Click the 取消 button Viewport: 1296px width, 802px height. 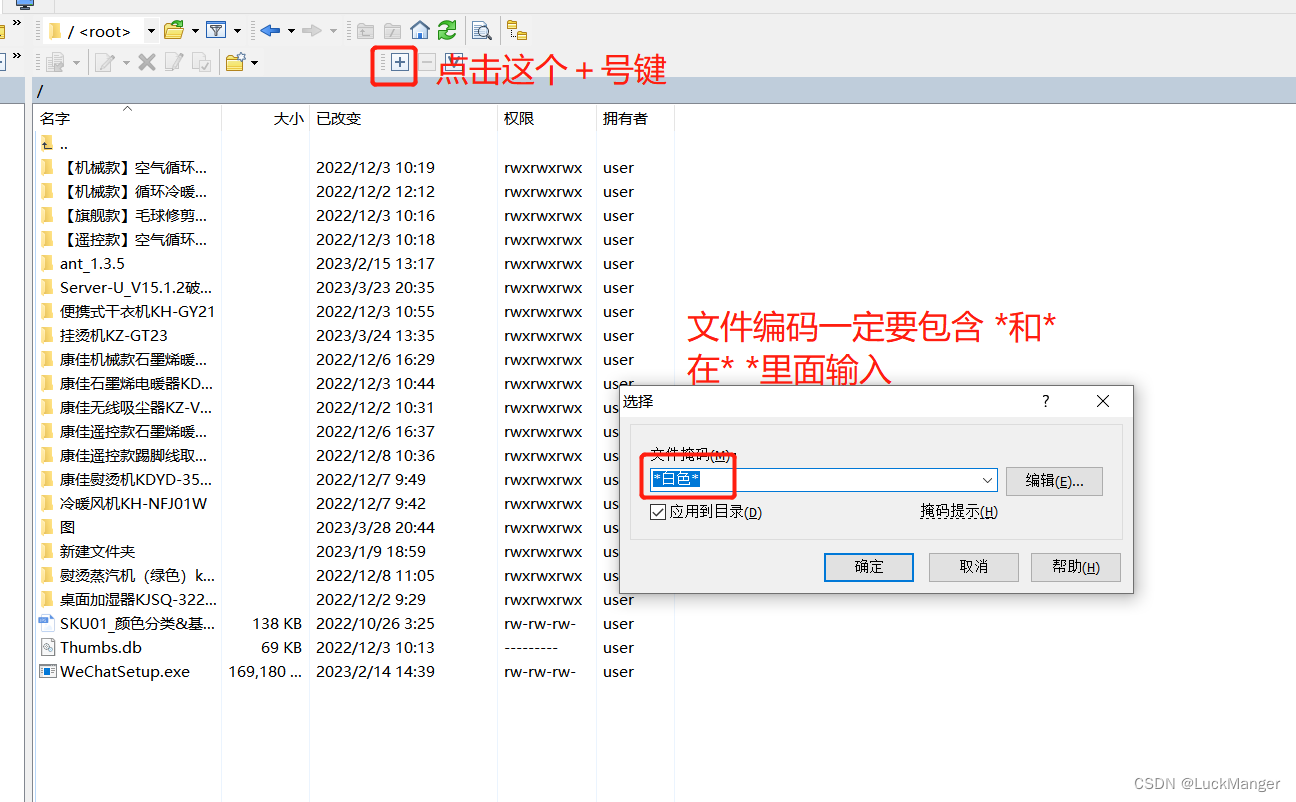[974, 567]
